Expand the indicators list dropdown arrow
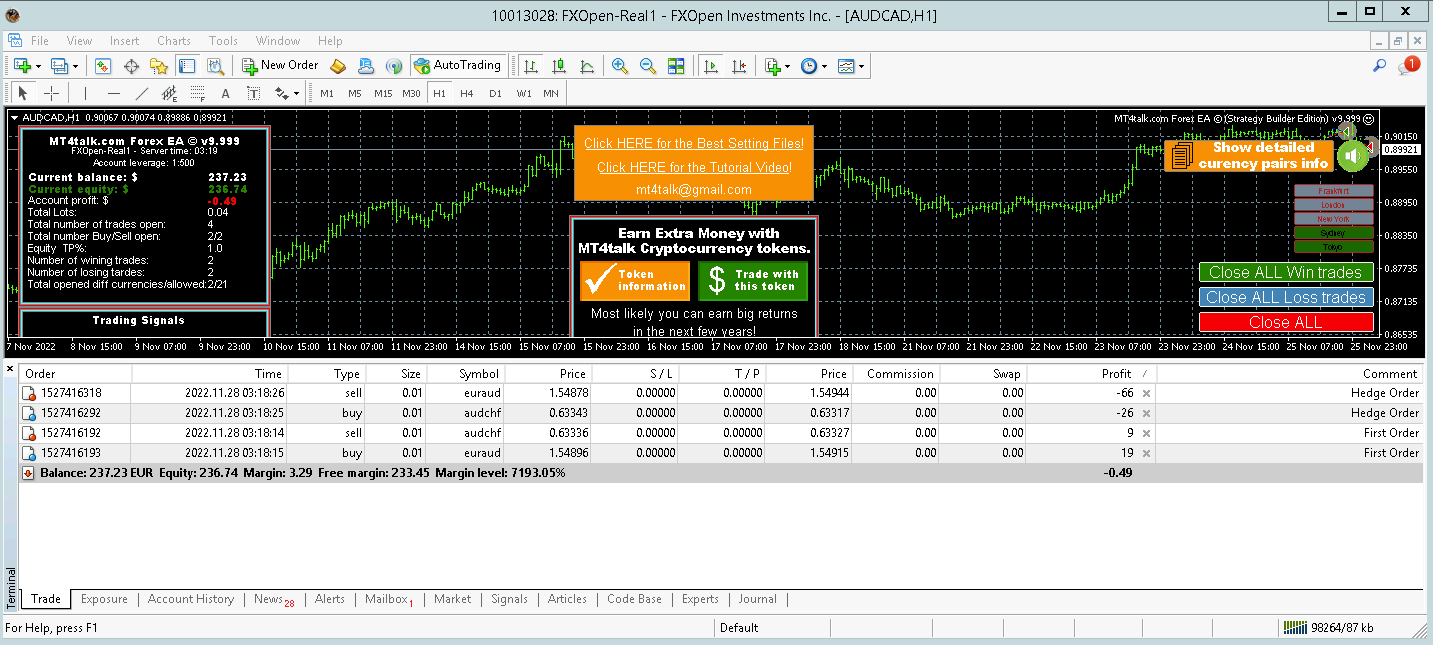The width and height of the screenshot is (1433, 645). pos(788,67)
